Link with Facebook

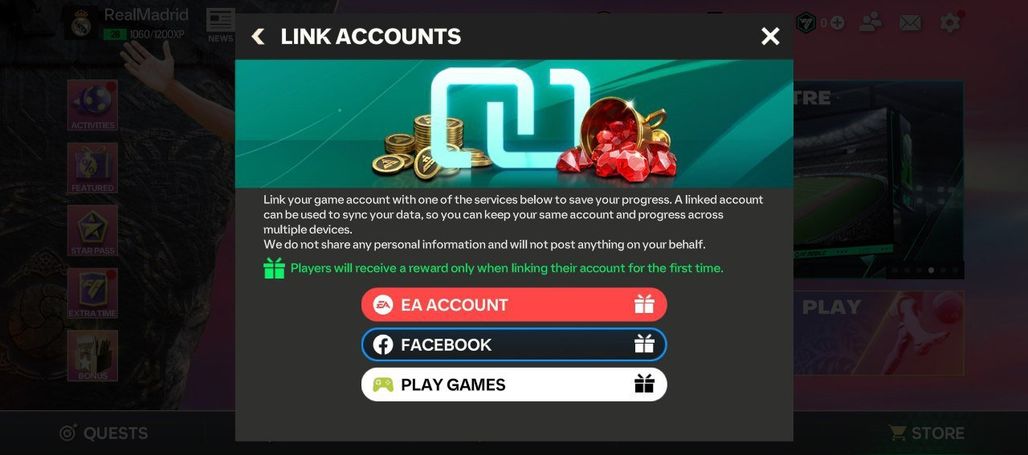(514, 345)
